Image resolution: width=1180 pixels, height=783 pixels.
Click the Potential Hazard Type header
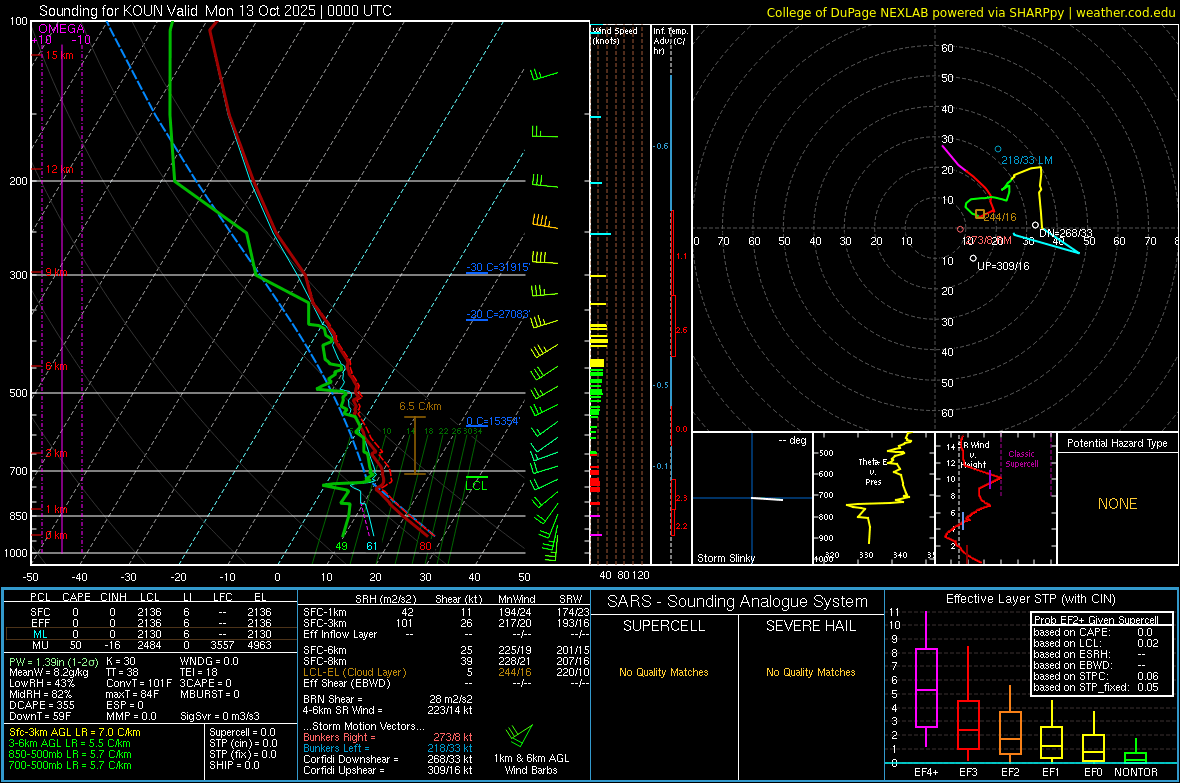tap(1118, 443)
